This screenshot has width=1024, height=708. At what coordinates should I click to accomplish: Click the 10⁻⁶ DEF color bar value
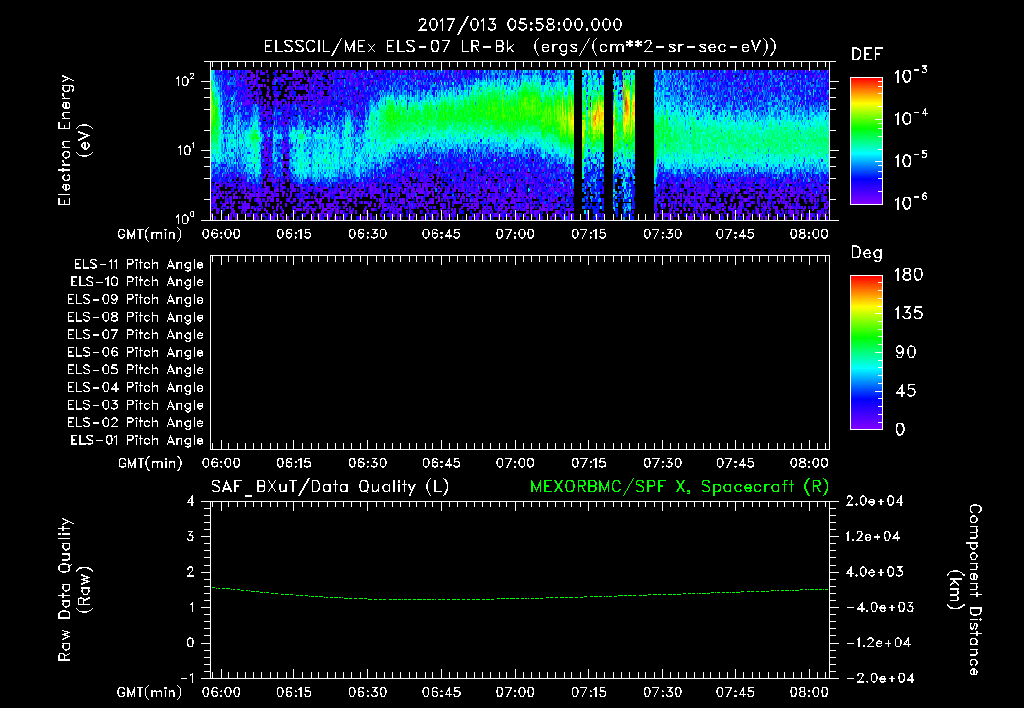pyautogui.click(x=910, y=202)
